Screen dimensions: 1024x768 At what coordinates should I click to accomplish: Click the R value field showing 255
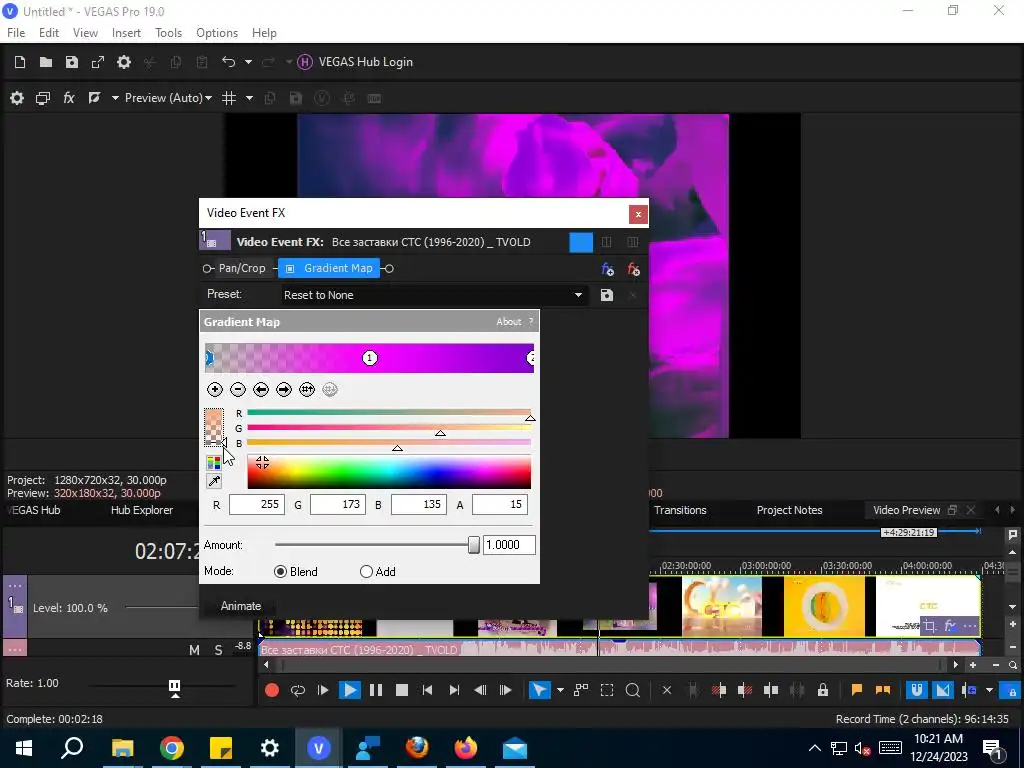(x=257, y=504)
